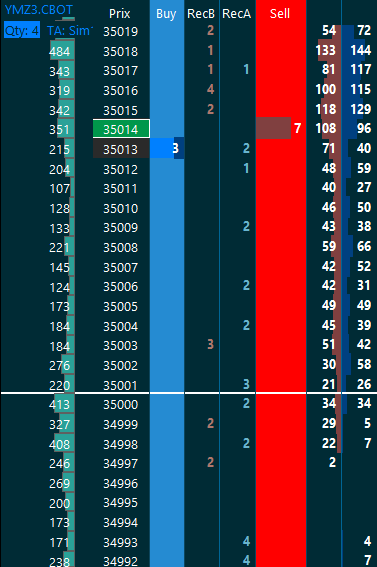The image size is (377, 567).
Task: Click bid volume 118 at 35015
Action: [x=326, y=109]
